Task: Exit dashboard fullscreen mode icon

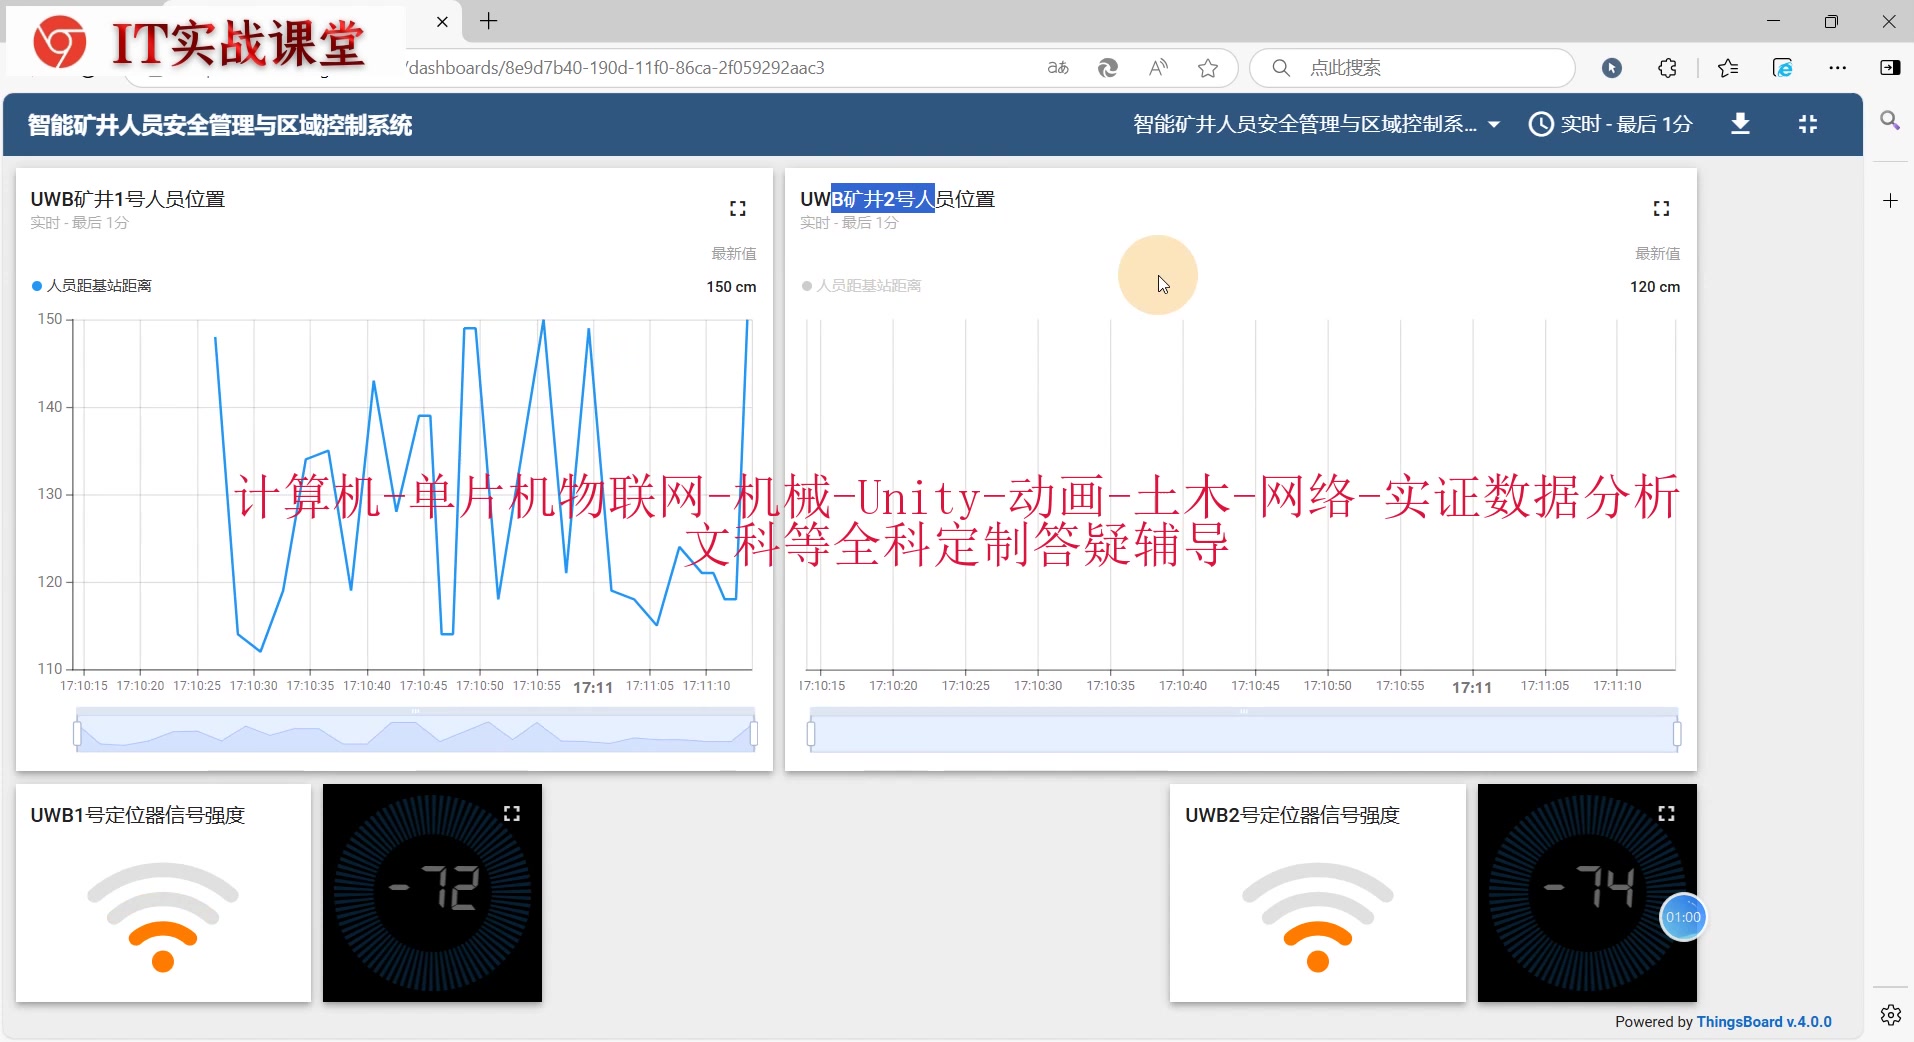Action: 1808,124
